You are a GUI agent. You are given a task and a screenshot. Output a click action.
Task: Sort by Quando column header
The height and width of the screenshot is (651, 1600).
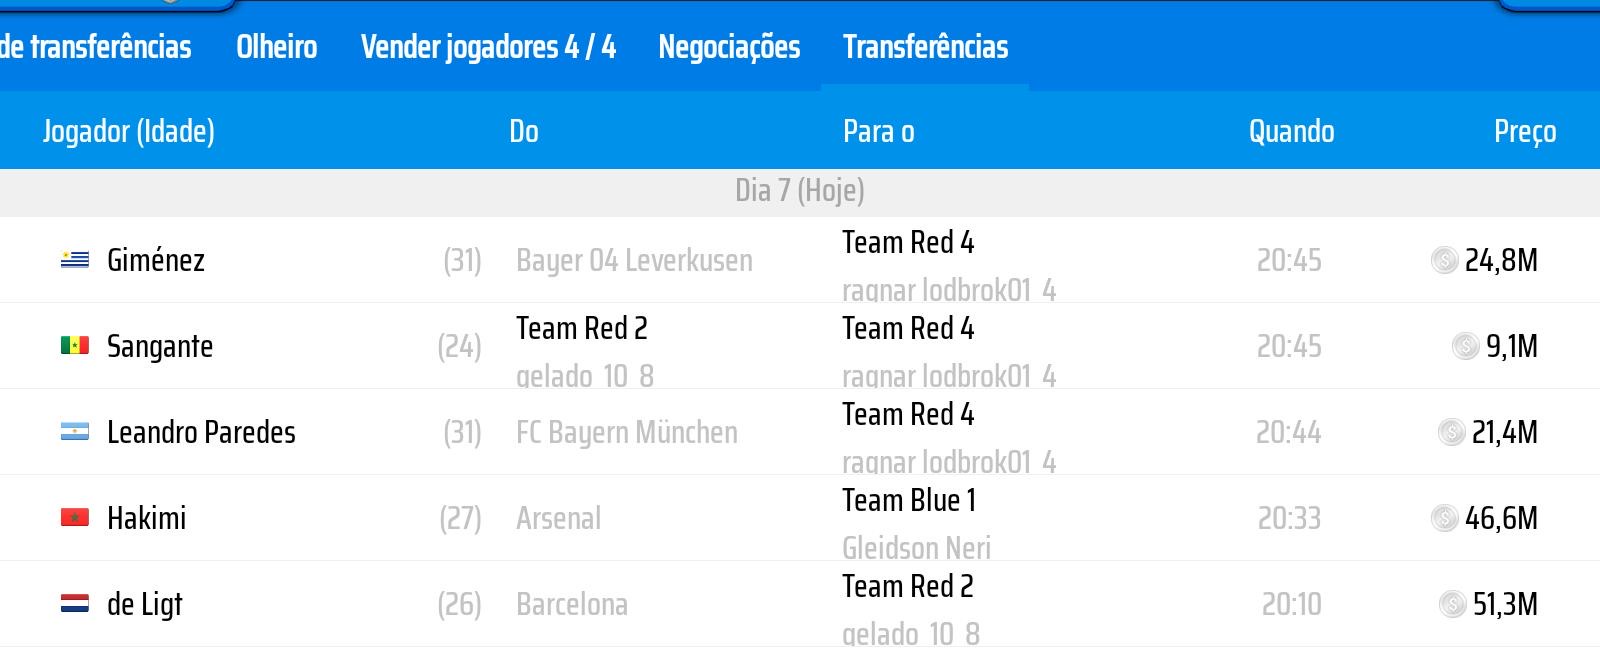[1291, 131]
